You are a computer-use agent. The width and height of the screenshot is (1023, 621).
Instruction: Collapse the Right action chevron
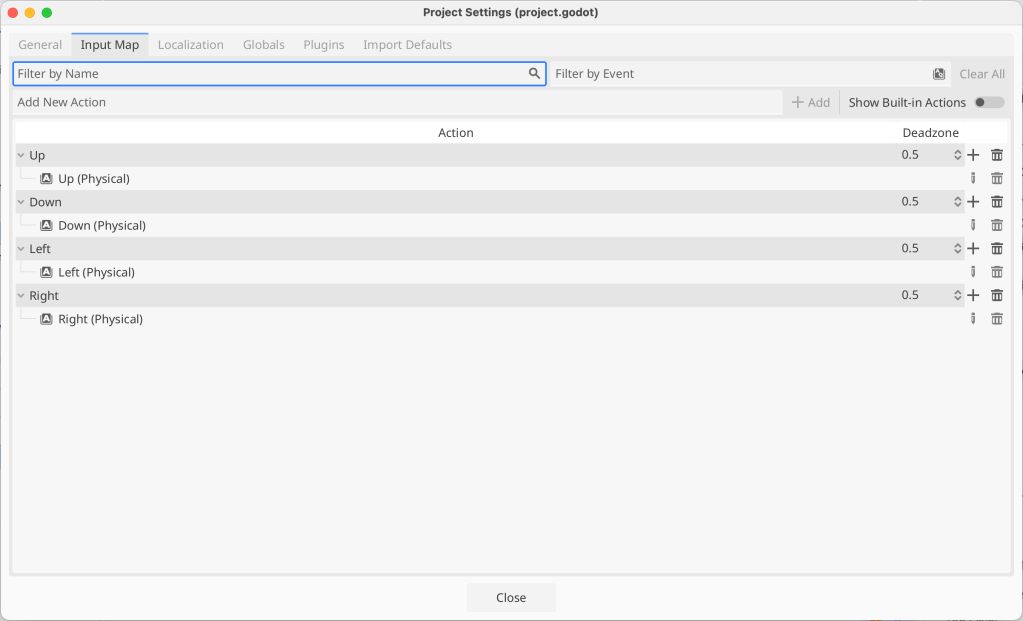[21, 296]
